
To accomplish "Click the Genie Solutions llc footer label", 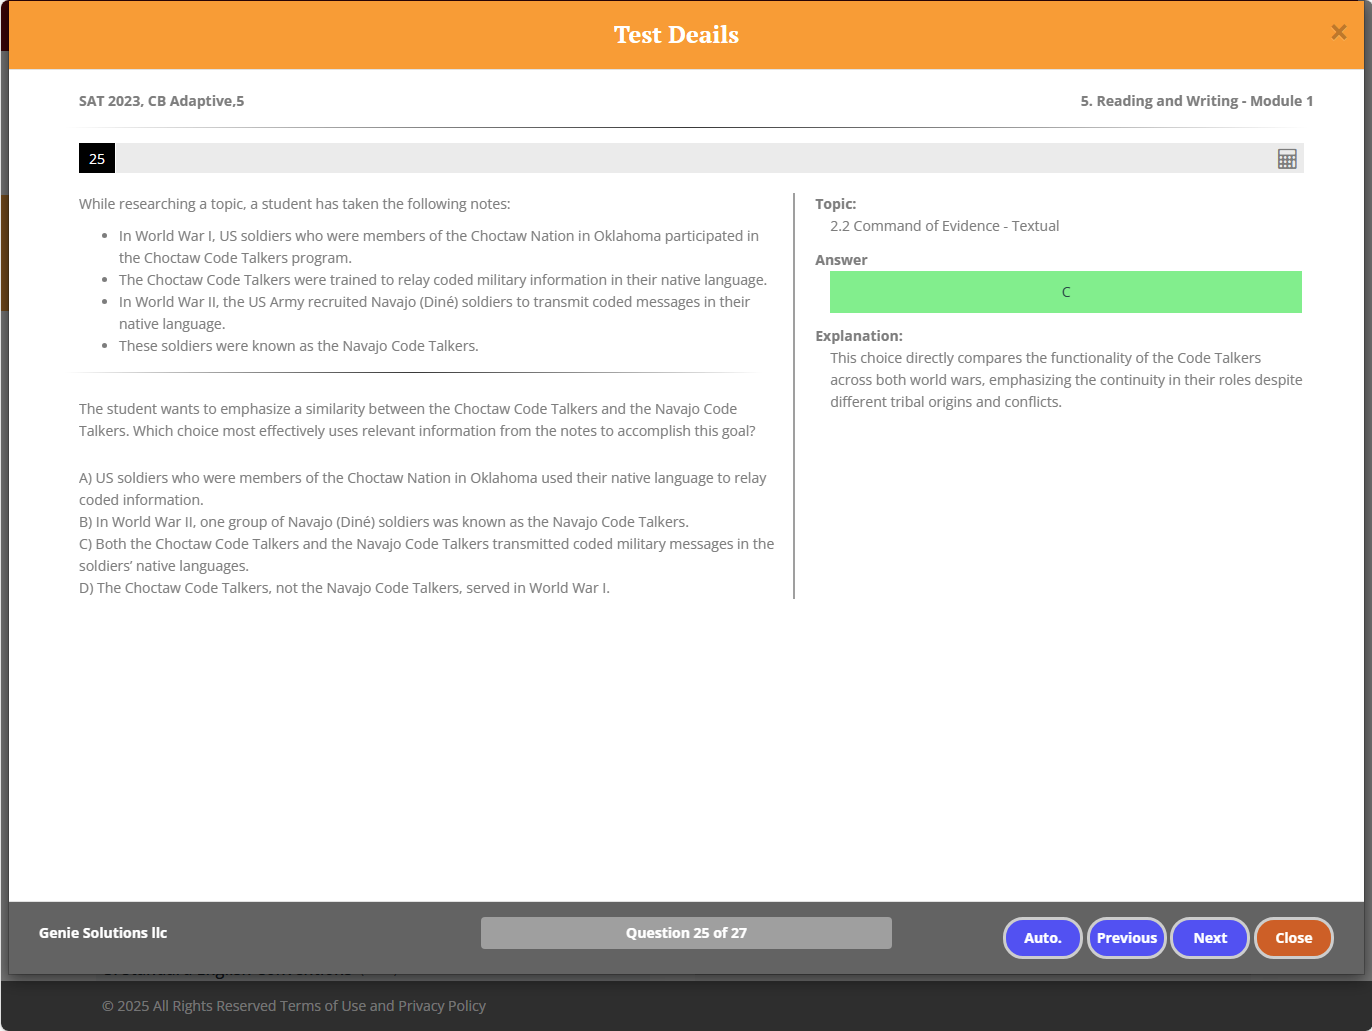I will pyautogui.click(x=102, y=932).
